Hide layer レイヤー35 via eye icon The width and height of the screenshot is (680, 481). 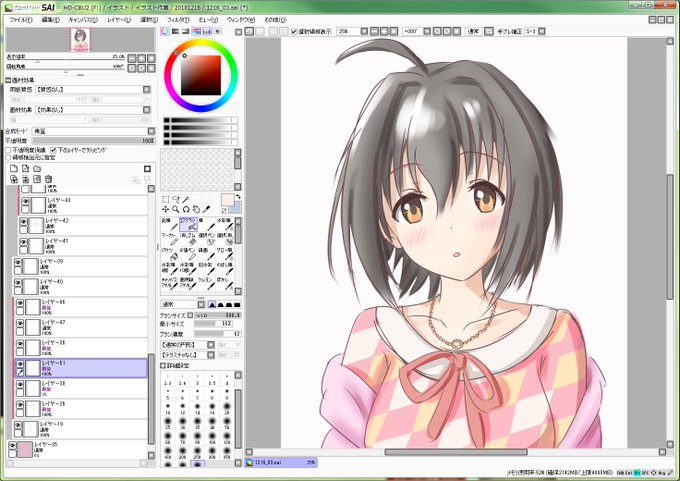coord(12,445)
